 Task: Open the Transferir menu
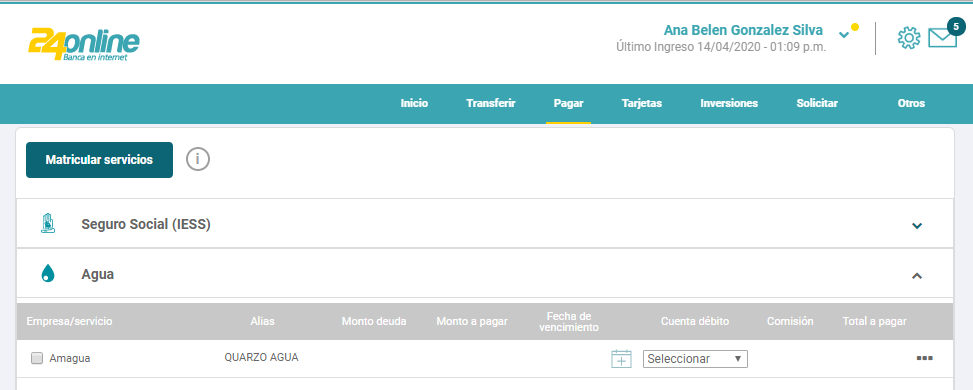491,103
